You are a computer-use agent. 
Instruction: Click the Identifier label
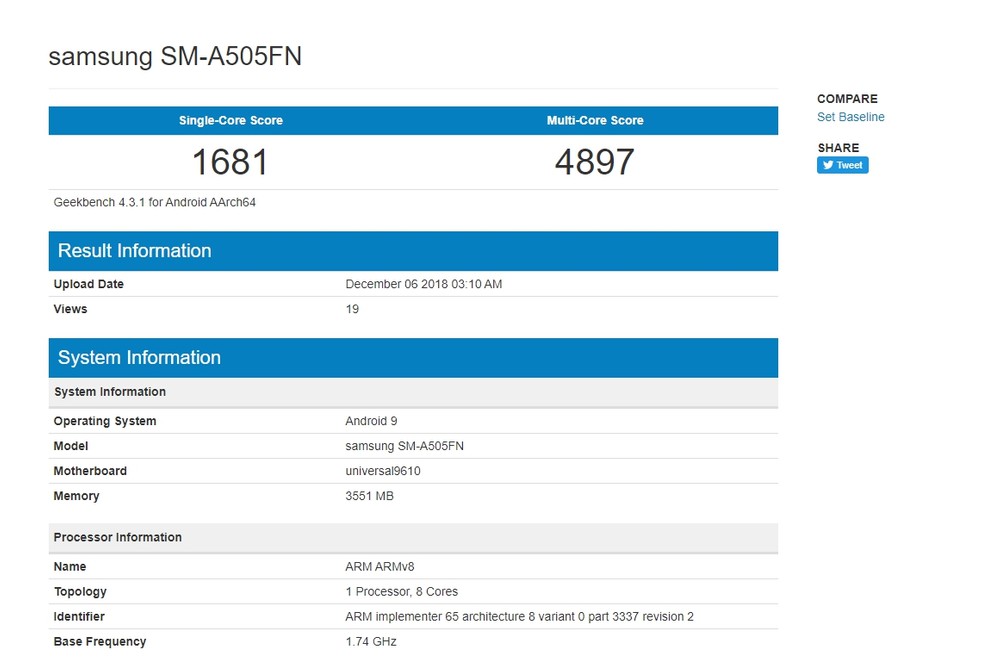(79, 616)
